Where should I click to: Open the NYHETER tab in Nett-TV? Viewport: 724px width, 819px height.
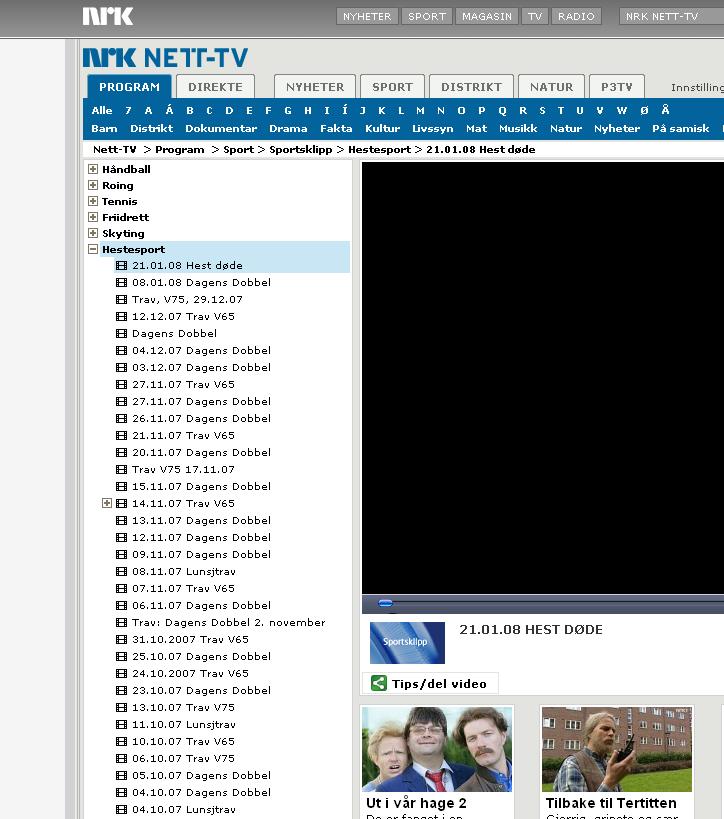[315, 87]
